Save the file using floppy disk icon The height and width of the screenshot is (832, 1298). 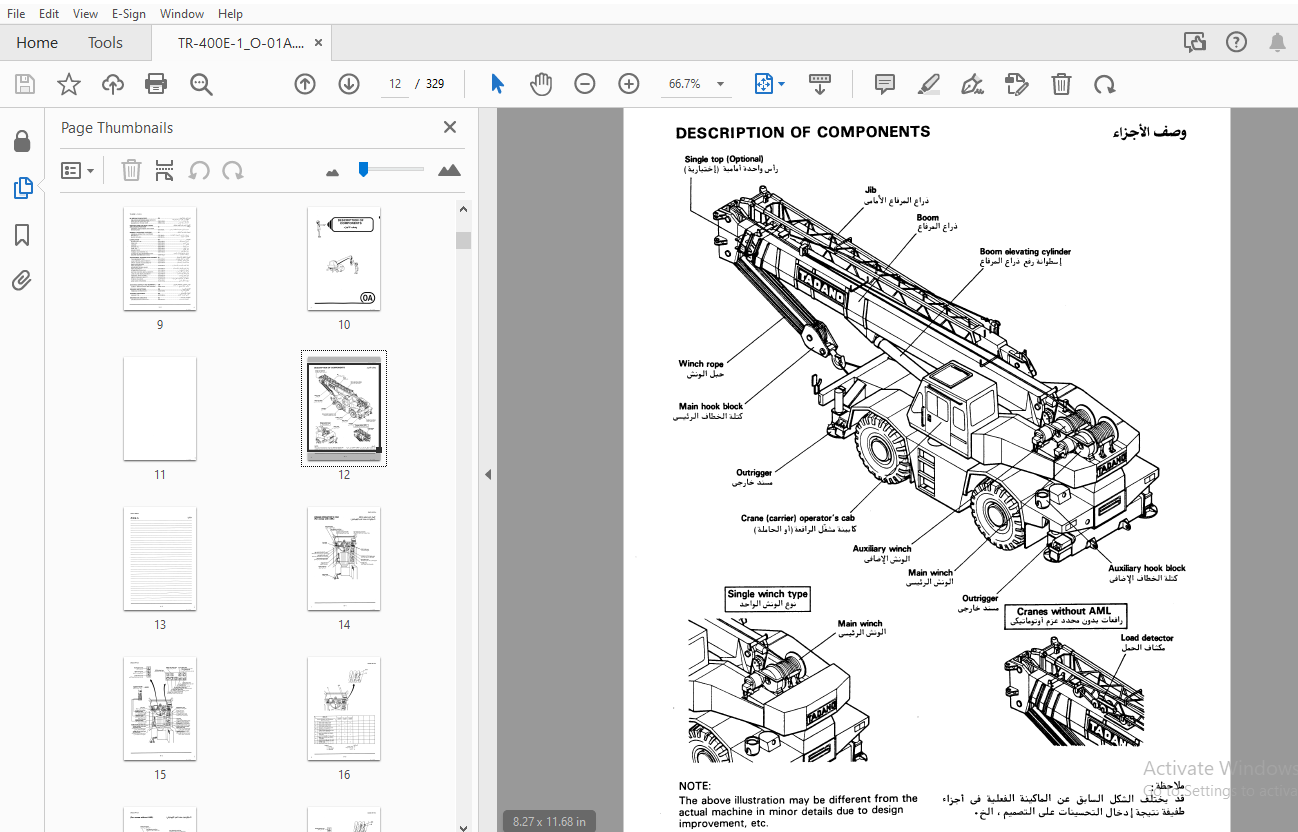(x=24, y=84)
